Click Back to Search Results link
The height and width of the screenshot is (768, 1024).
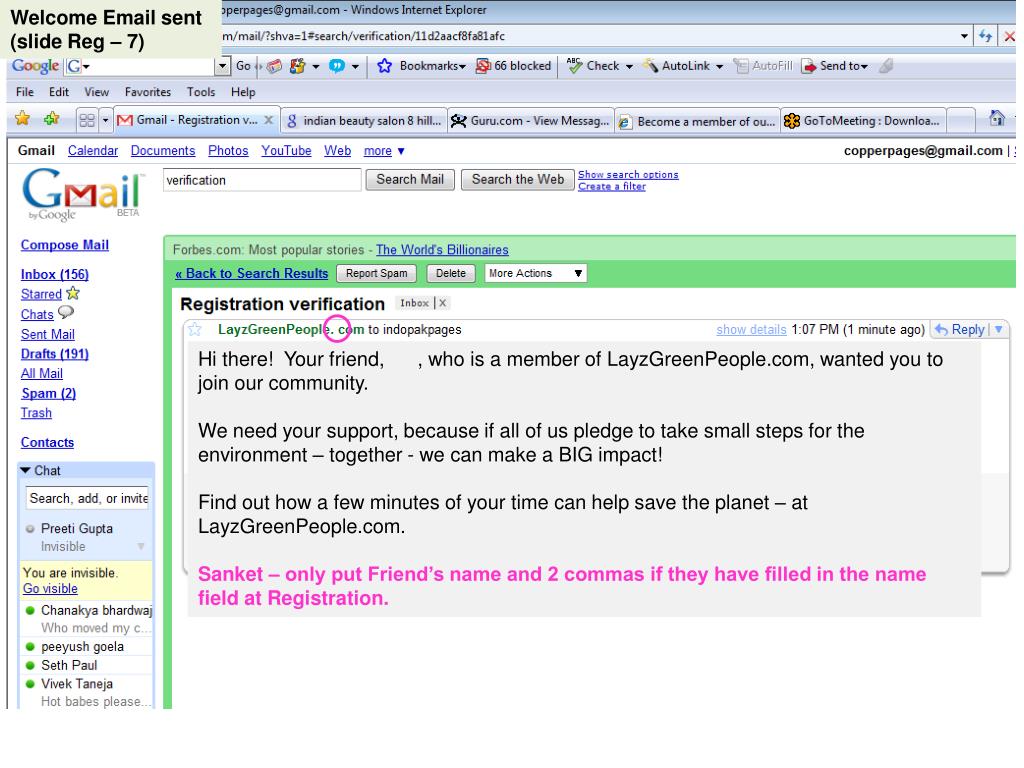(x=251, y=274)
